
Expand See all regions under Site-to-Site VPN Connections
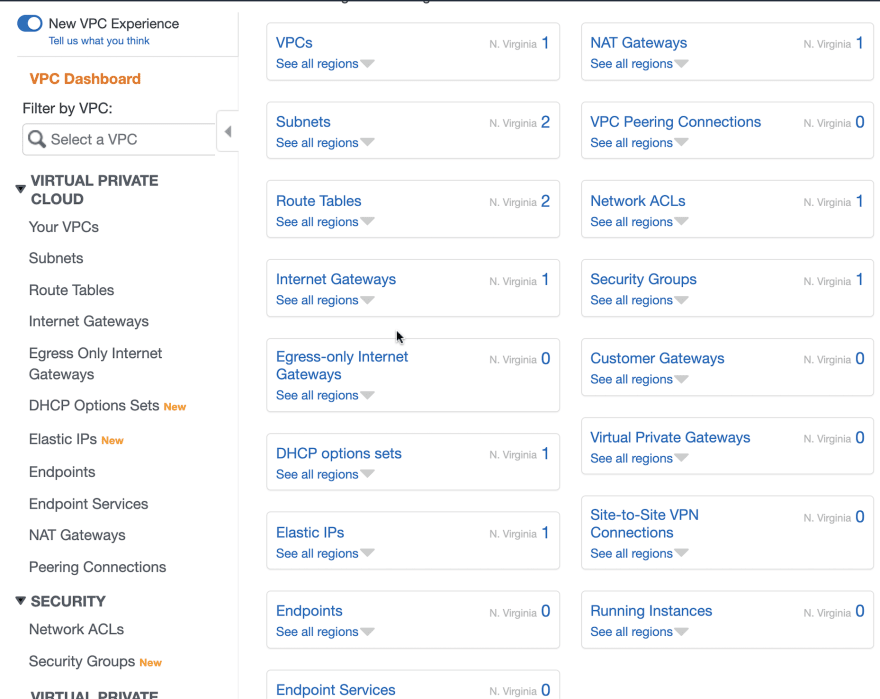(639, 553)
